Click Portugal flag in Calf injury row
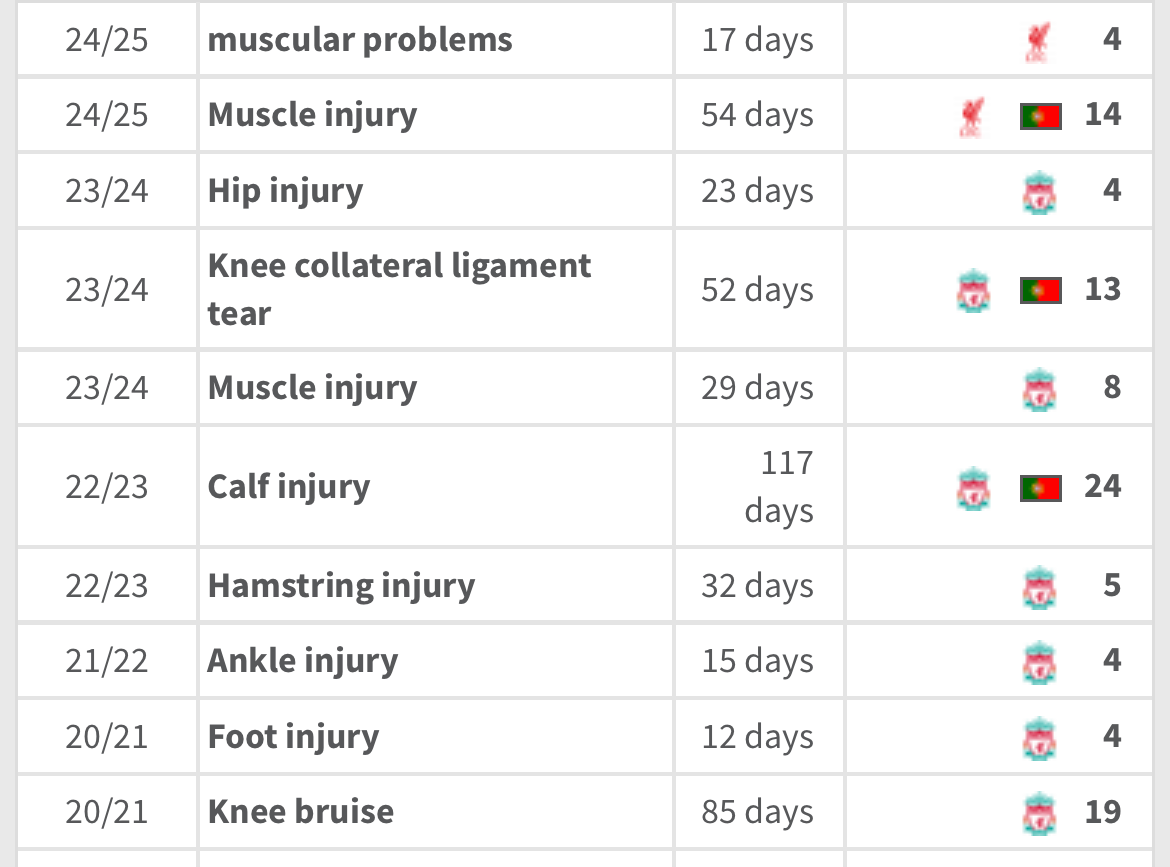The height and width of the screenshot is (867, 1170). pyautogui.click(x=1040, y=488)
